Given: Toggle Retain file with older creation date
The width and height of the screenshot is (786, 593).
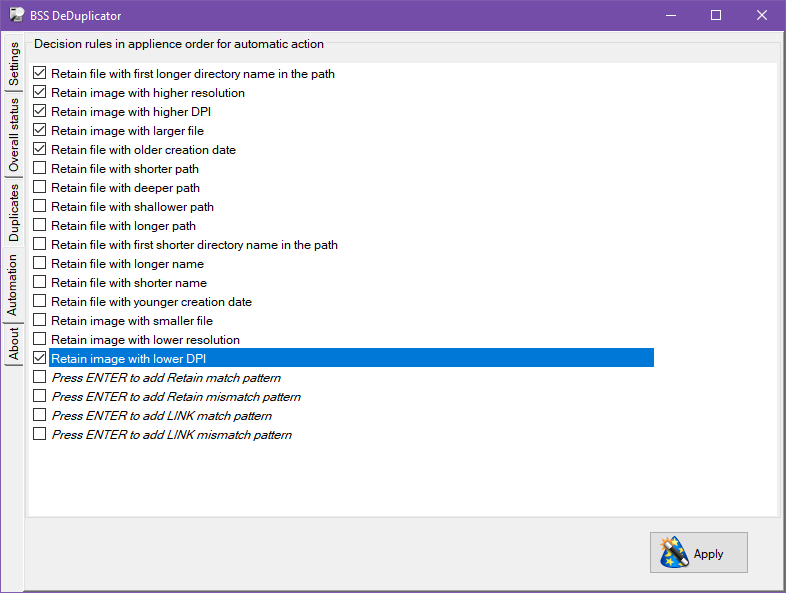Looking at the screenshot, I should click(40, 150).
